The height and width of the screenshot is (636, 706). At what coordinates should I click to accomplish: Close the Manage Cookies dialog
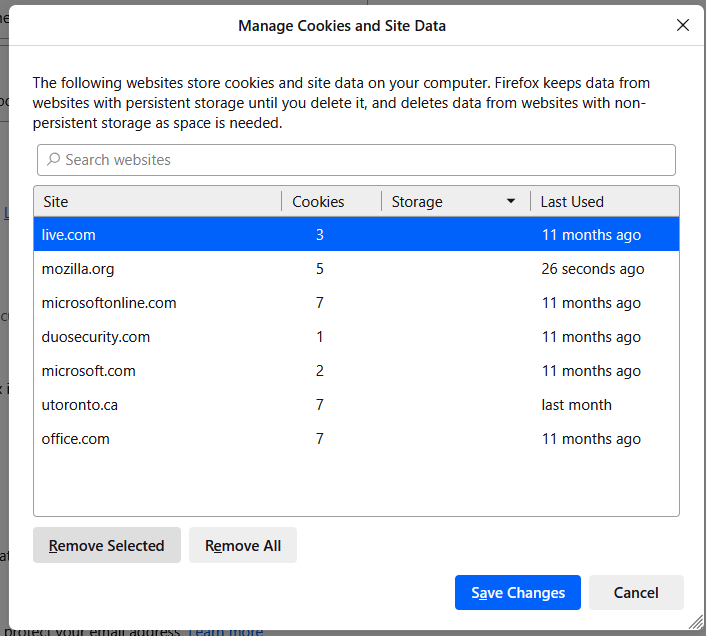pos(683,26)
